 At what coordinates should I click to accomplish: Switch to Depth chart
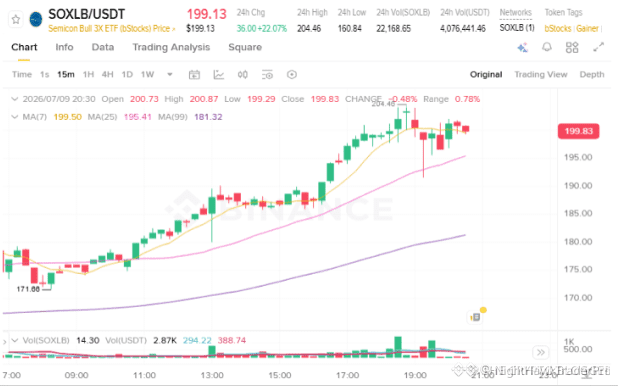tap(592, 75)
